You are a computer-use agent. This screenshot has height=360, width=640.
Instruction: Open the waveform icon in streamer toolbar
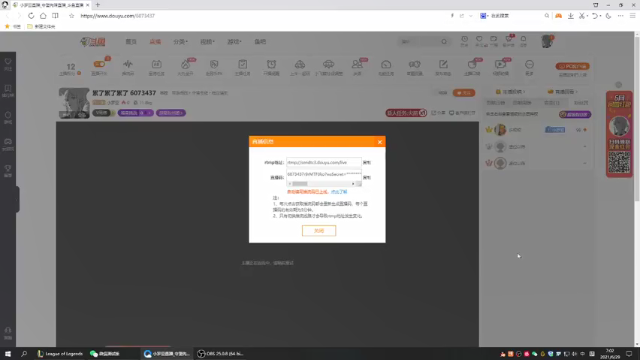coord(128,64)
